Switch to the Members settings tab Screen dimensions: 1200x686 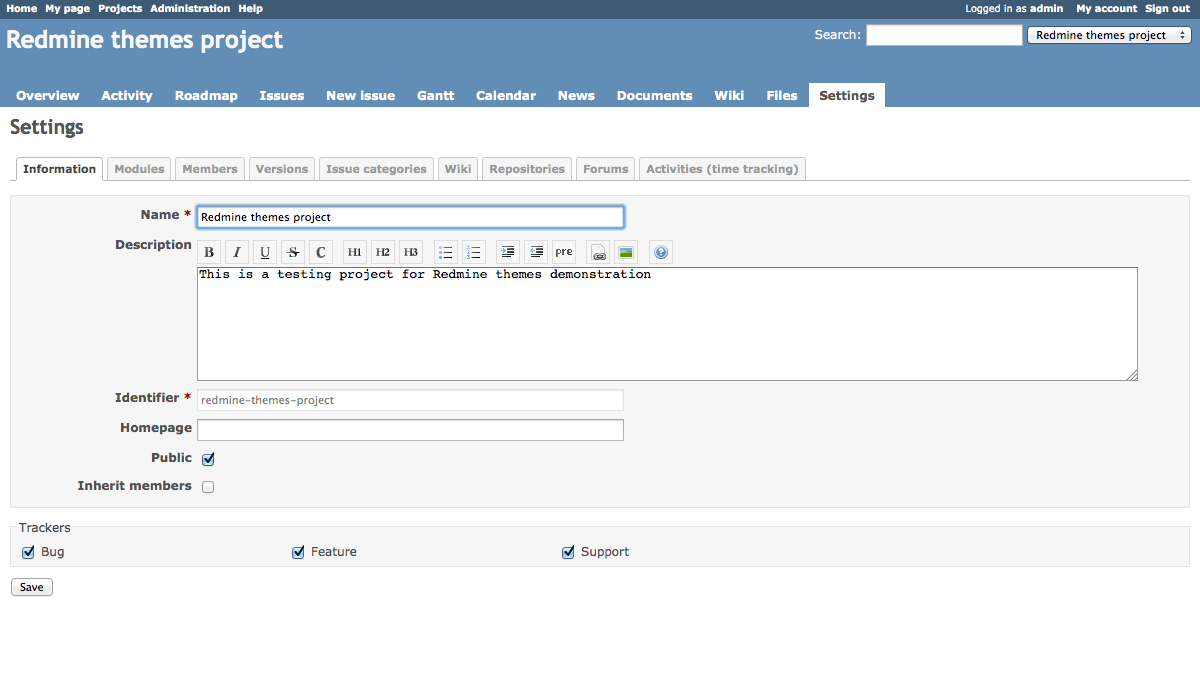click(x=210, y=169)
